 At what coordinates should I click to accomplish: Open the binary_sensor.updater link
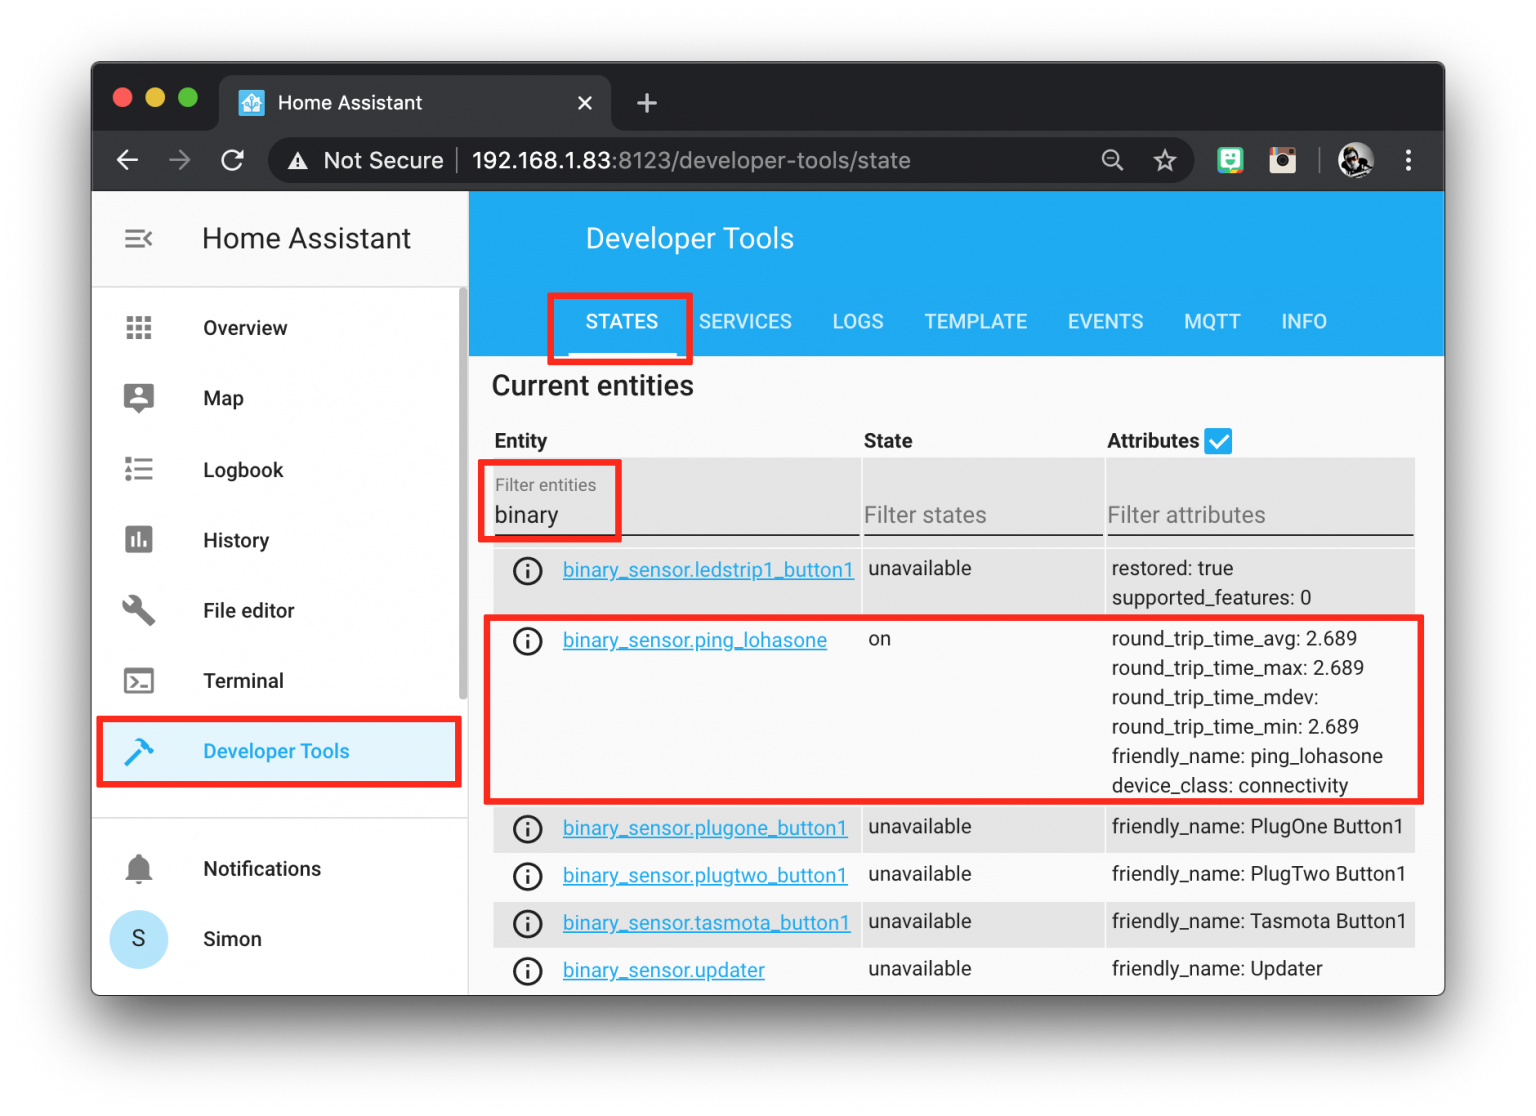click(663, 971)
